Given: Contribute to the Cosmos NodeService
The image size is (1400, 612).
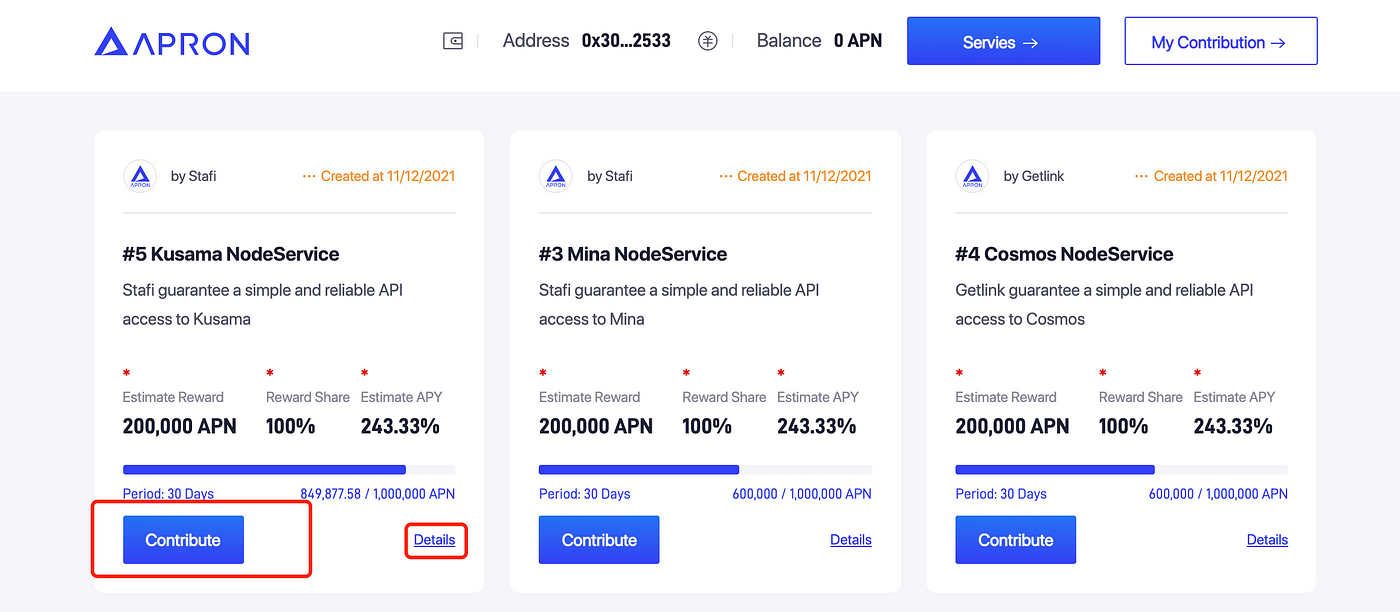Looking at the screenshot, I should pos(1016,540).
